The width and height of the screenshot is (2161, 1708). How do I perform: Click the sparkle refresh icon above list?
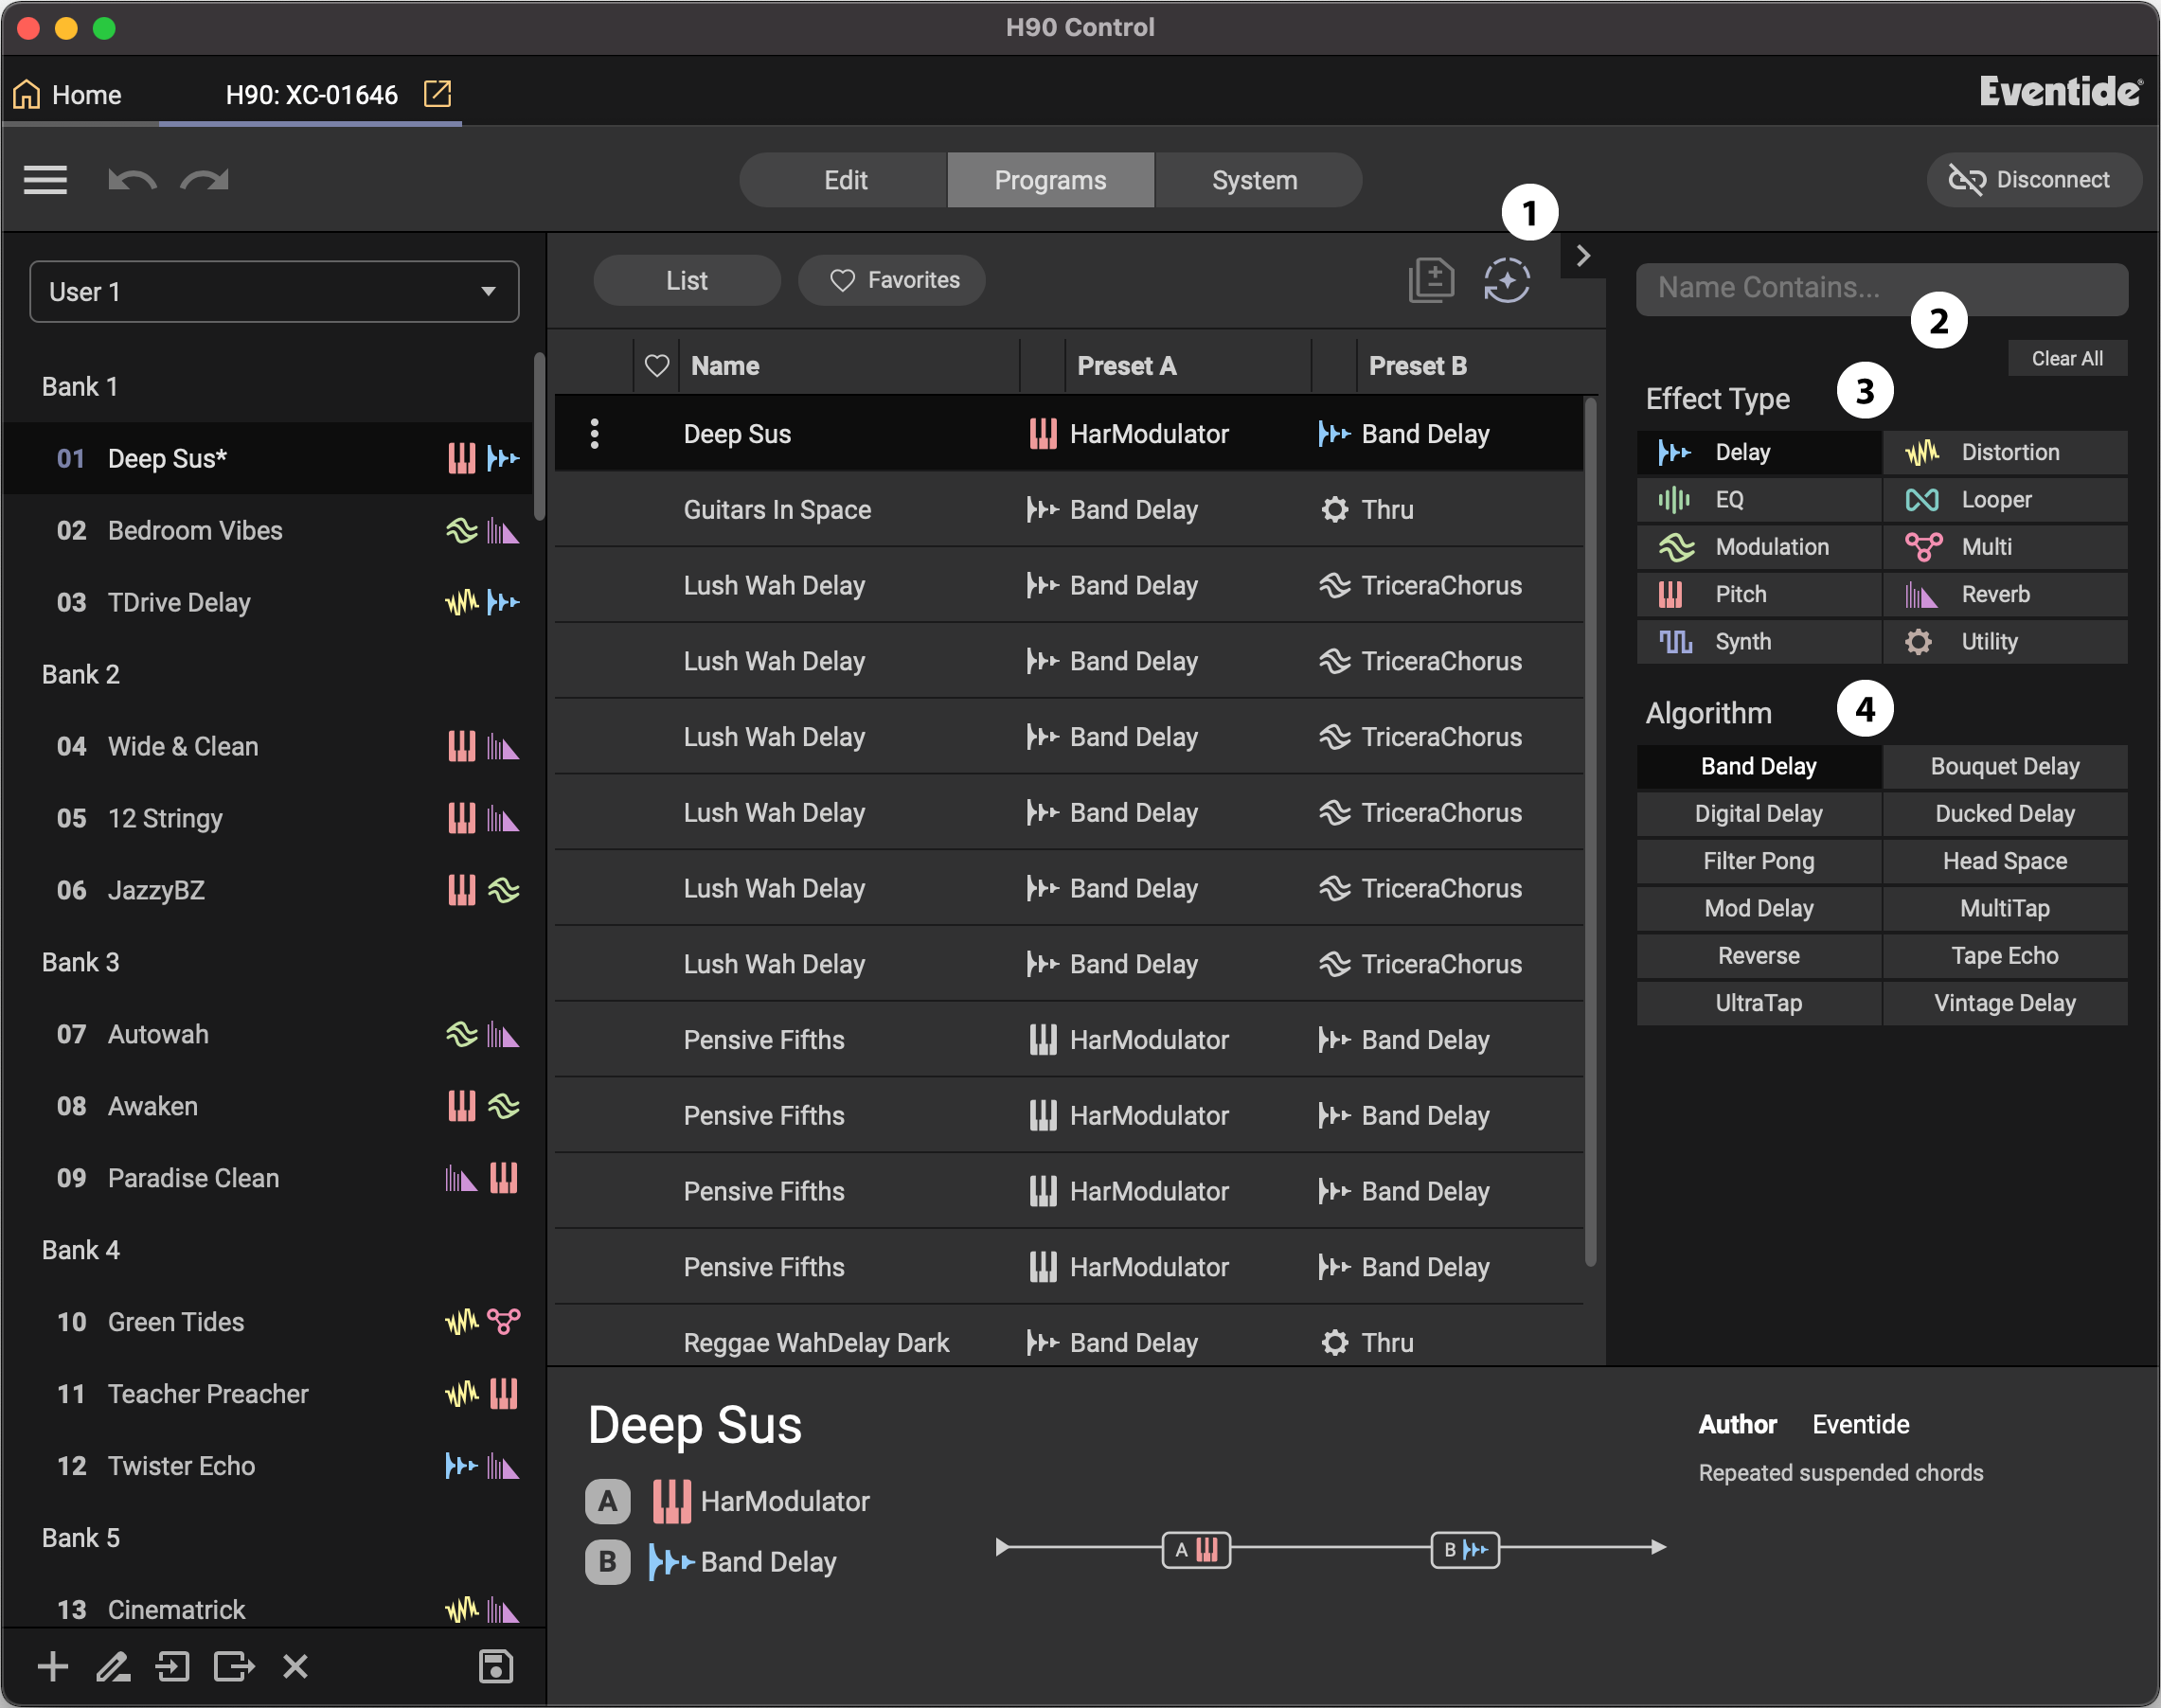1507,280
